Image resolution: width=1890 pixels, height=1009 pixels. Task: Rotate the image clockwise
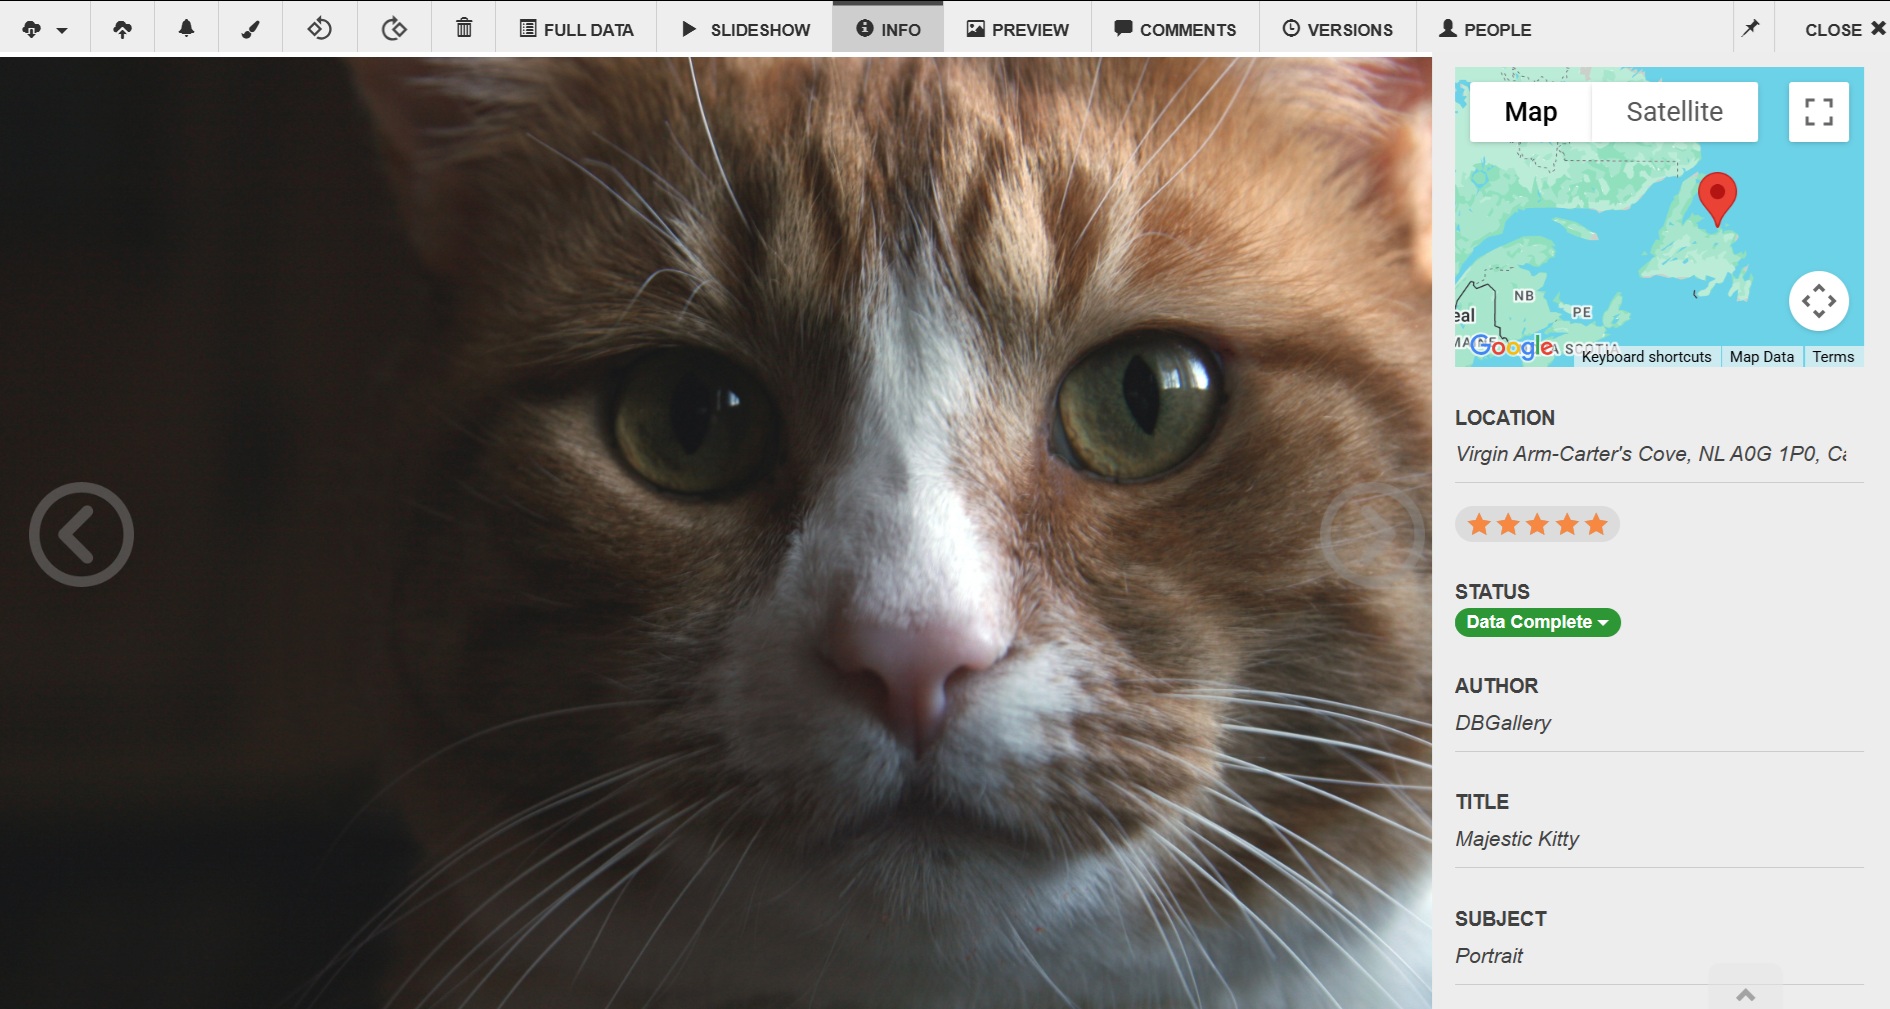tap(393, 27)
